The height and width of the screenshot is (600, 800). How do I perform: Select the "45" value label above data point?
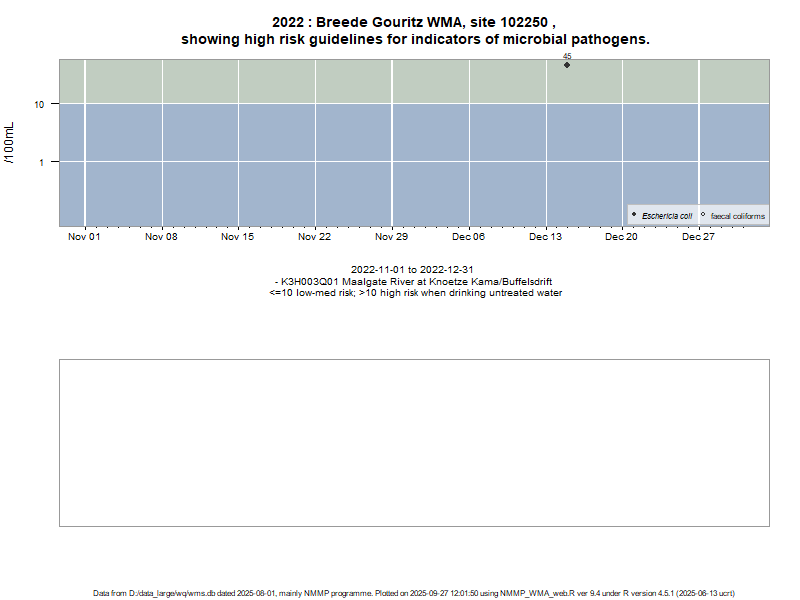click(x=567, y=57)
